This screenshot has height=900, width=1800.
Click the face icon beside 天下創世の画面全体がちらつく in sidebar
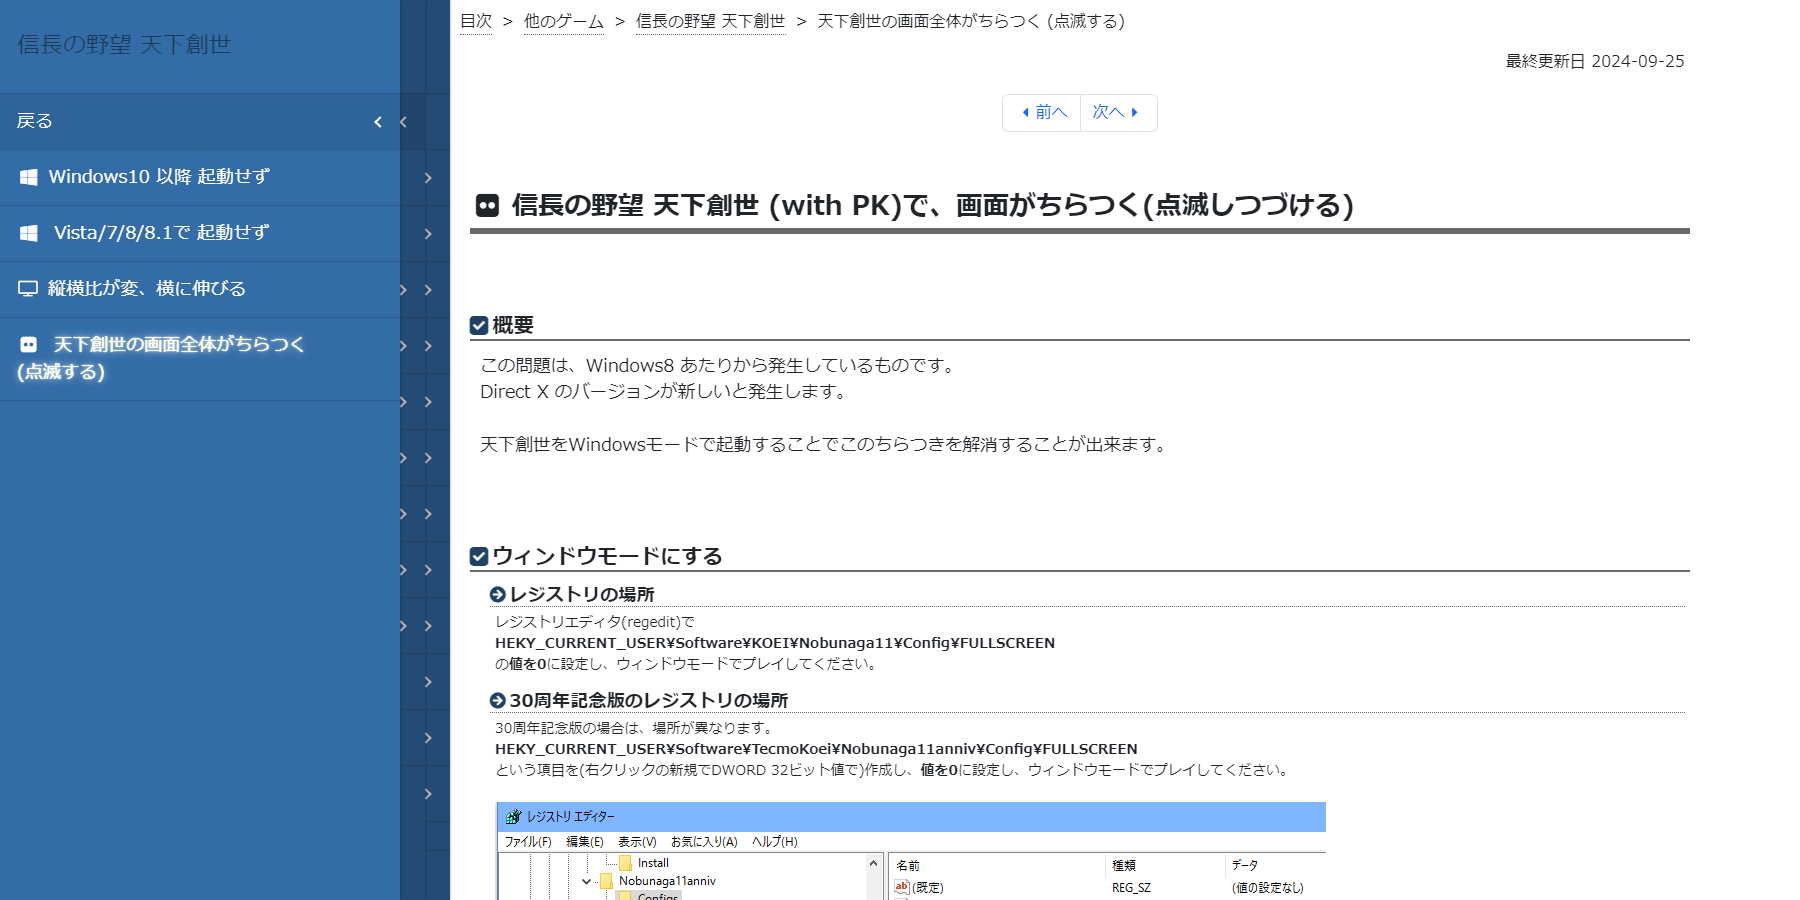tap(29, 344)
